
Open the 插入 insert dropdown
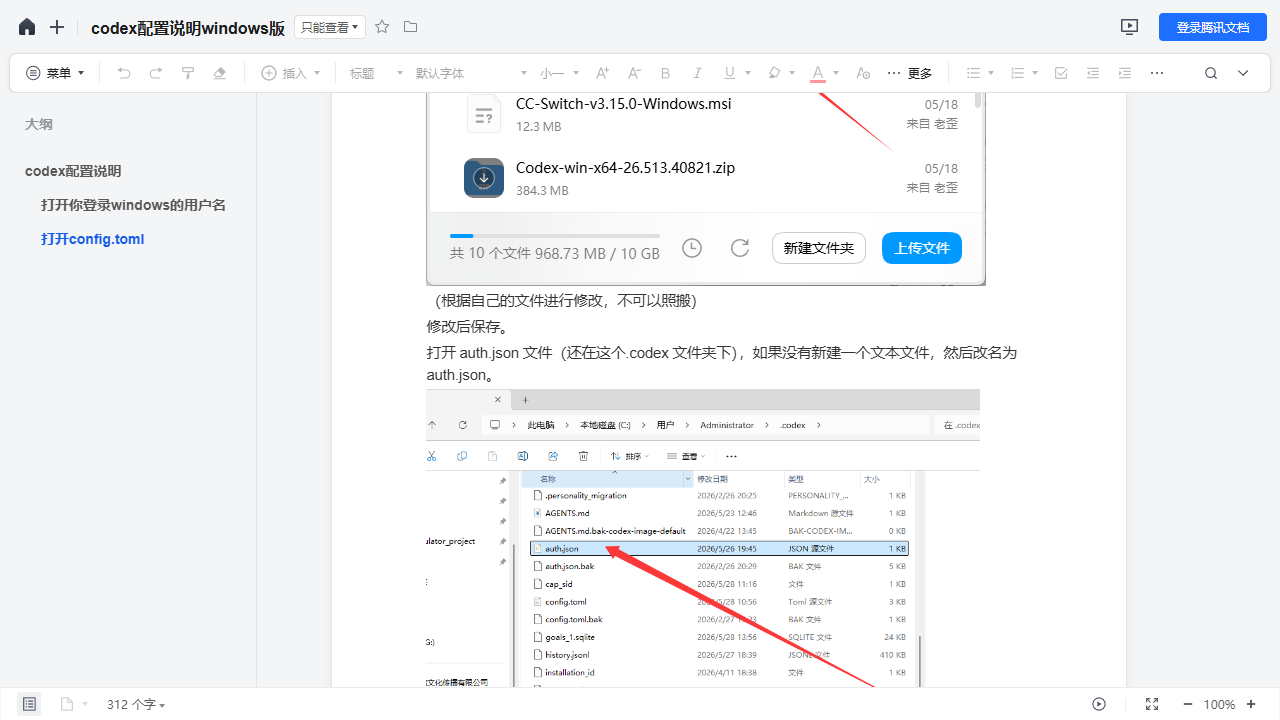coord(291,73)
